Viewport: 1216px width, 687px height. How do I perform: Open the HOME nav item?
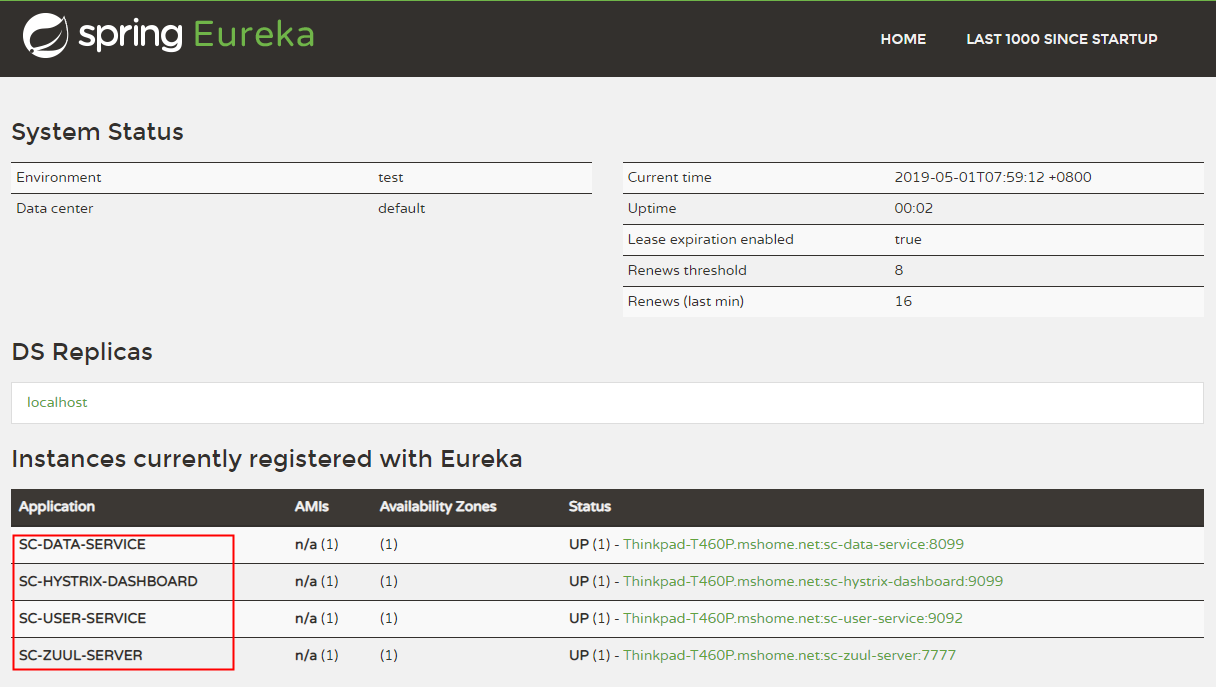coord(903,39)
